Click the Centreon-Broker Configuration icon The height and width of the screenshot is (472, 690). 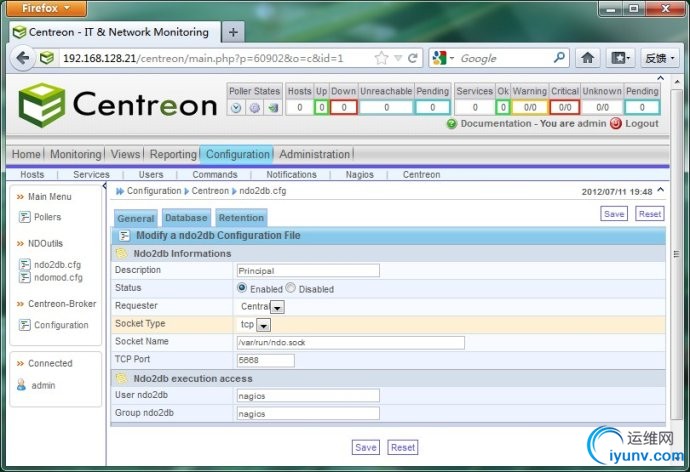coord(25,325)
